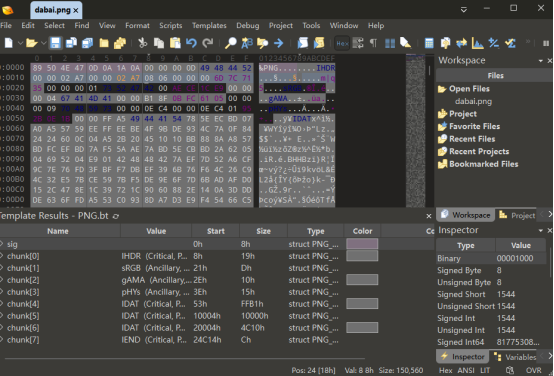
Task: Click the Save All toolbar icon
Action: click(87, 43)
